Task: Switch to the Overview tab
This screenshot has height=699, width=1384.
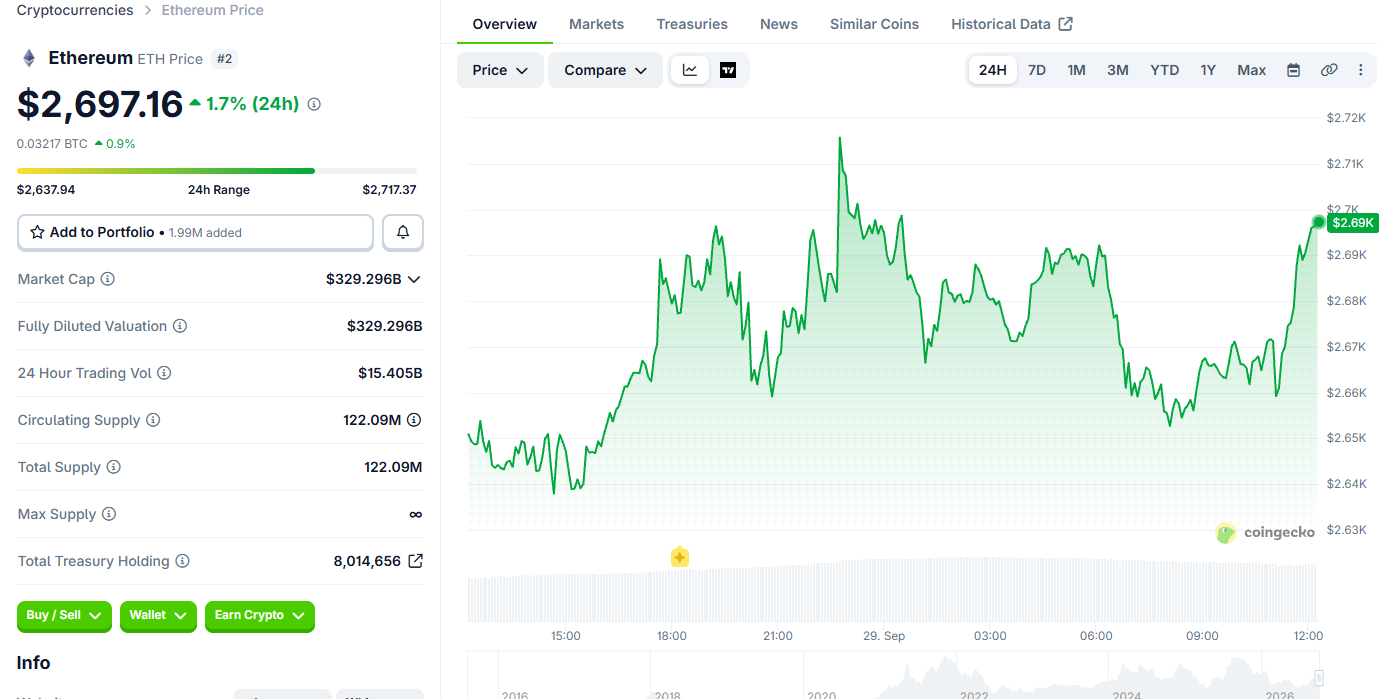Action: [x=505, y=24]
